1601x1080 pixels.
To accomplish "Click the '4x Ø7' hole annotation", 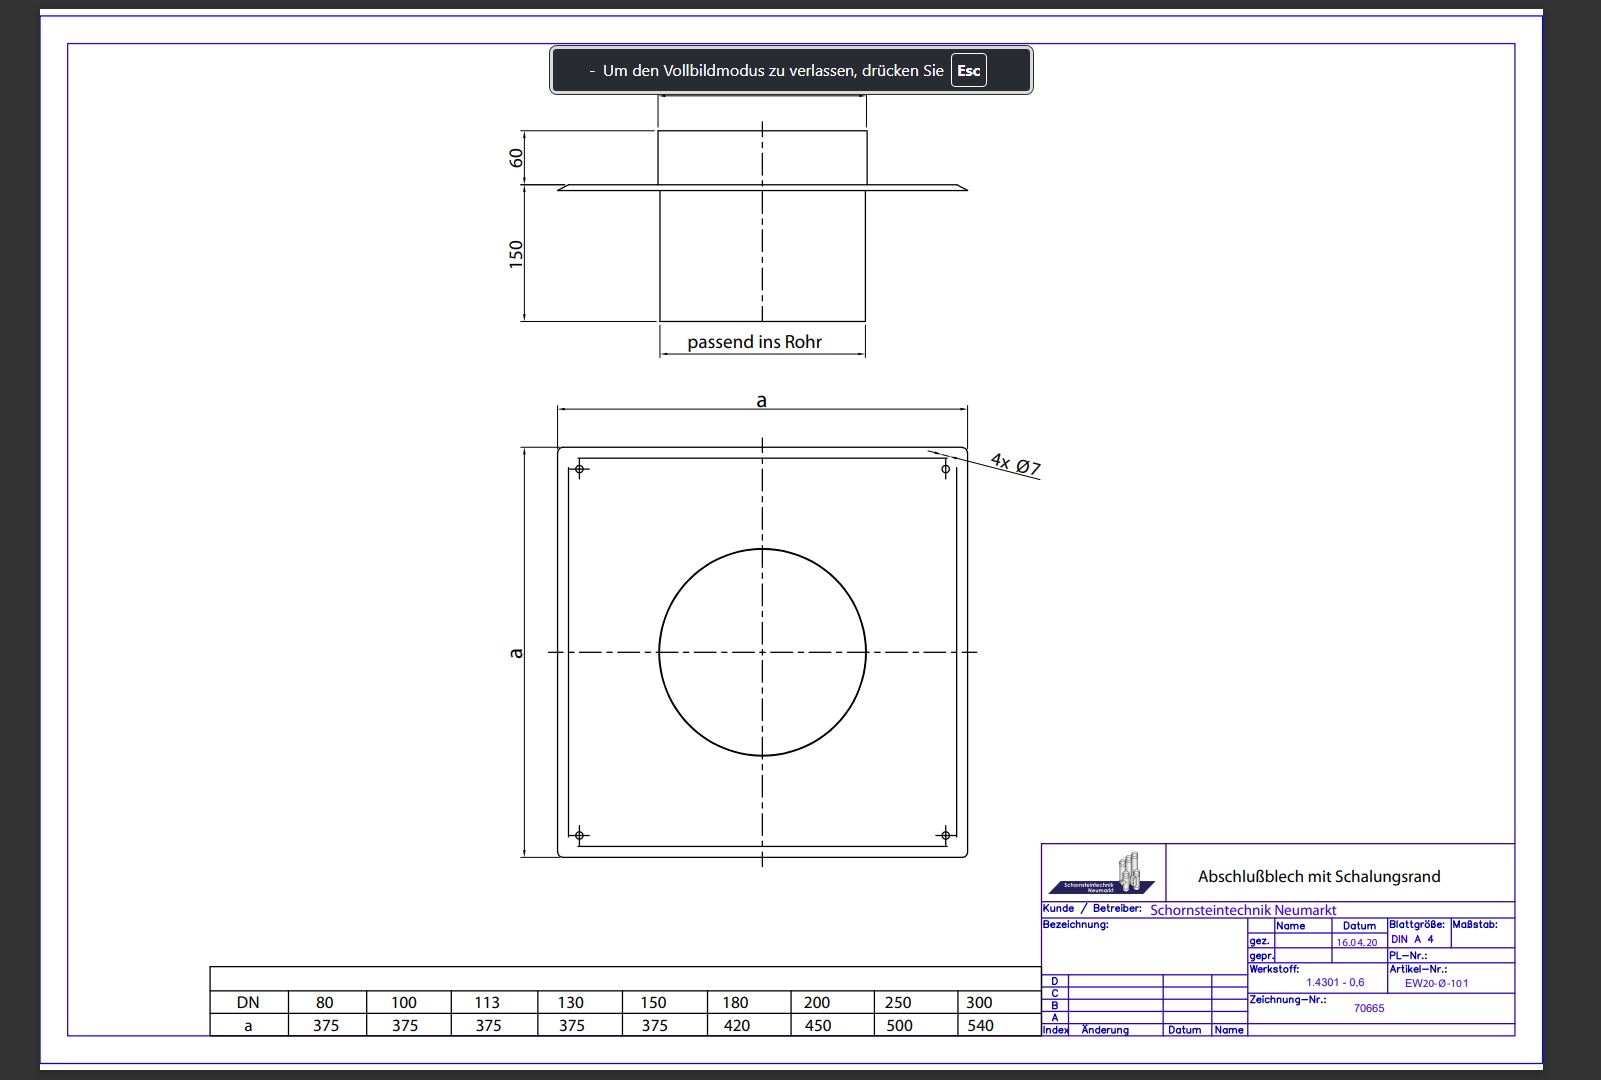I will pyautogui.click(x=1015, y=464).
